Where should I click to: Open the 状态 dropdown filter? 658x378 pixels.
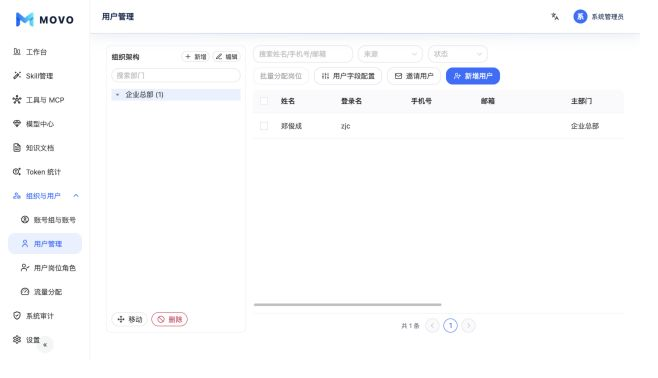[457, 54]
